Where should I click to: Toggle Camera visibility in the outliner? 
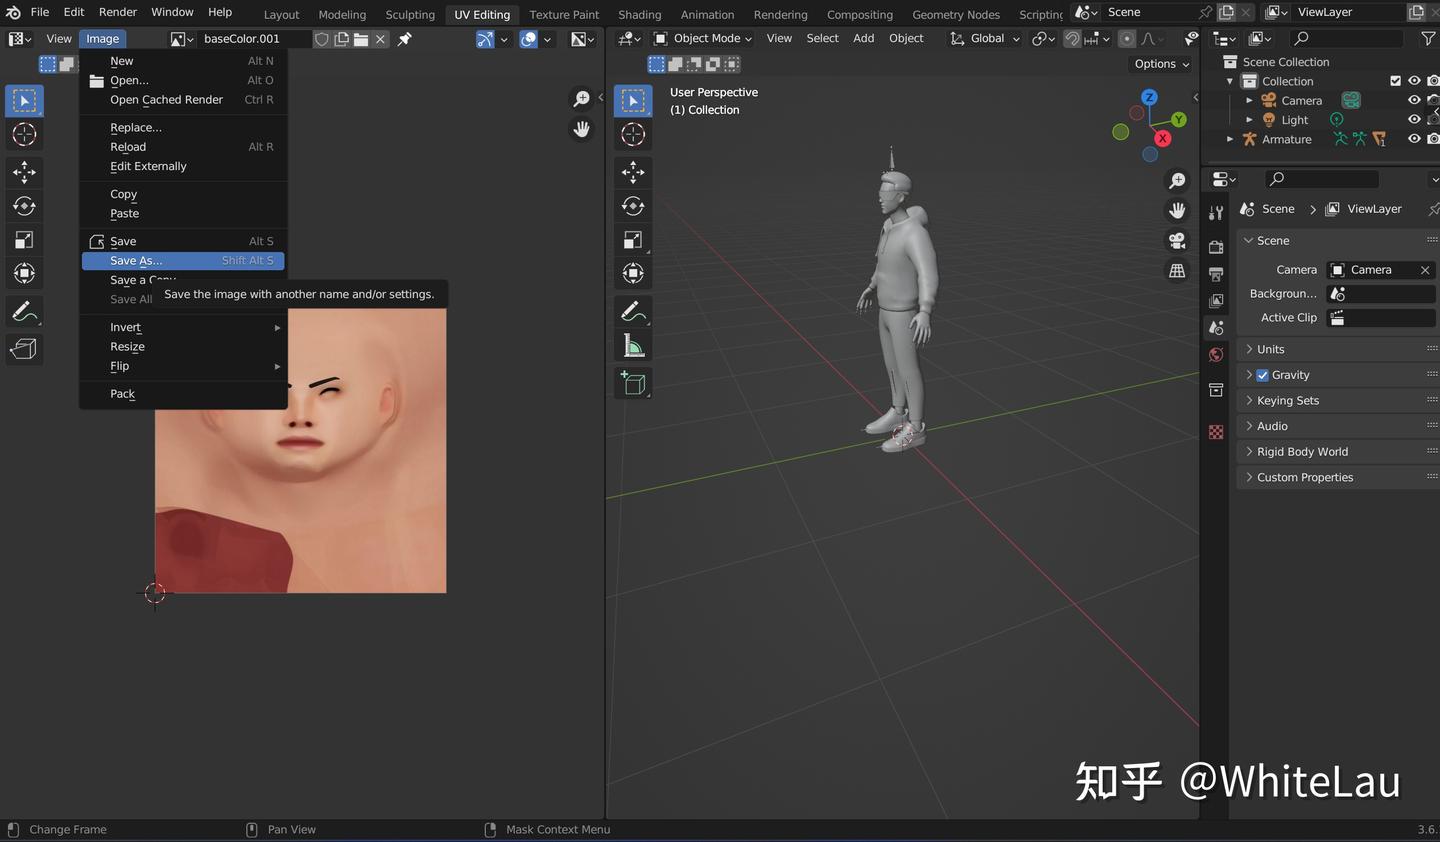1414,100
